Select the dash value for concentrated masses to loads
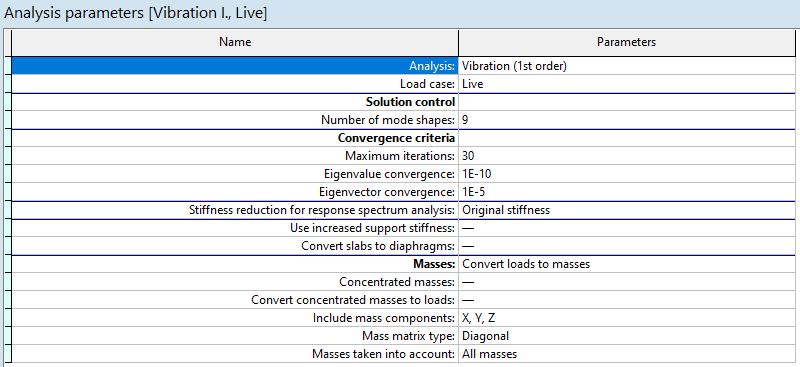This screenshot has width=800, height=367. (468, 300)
